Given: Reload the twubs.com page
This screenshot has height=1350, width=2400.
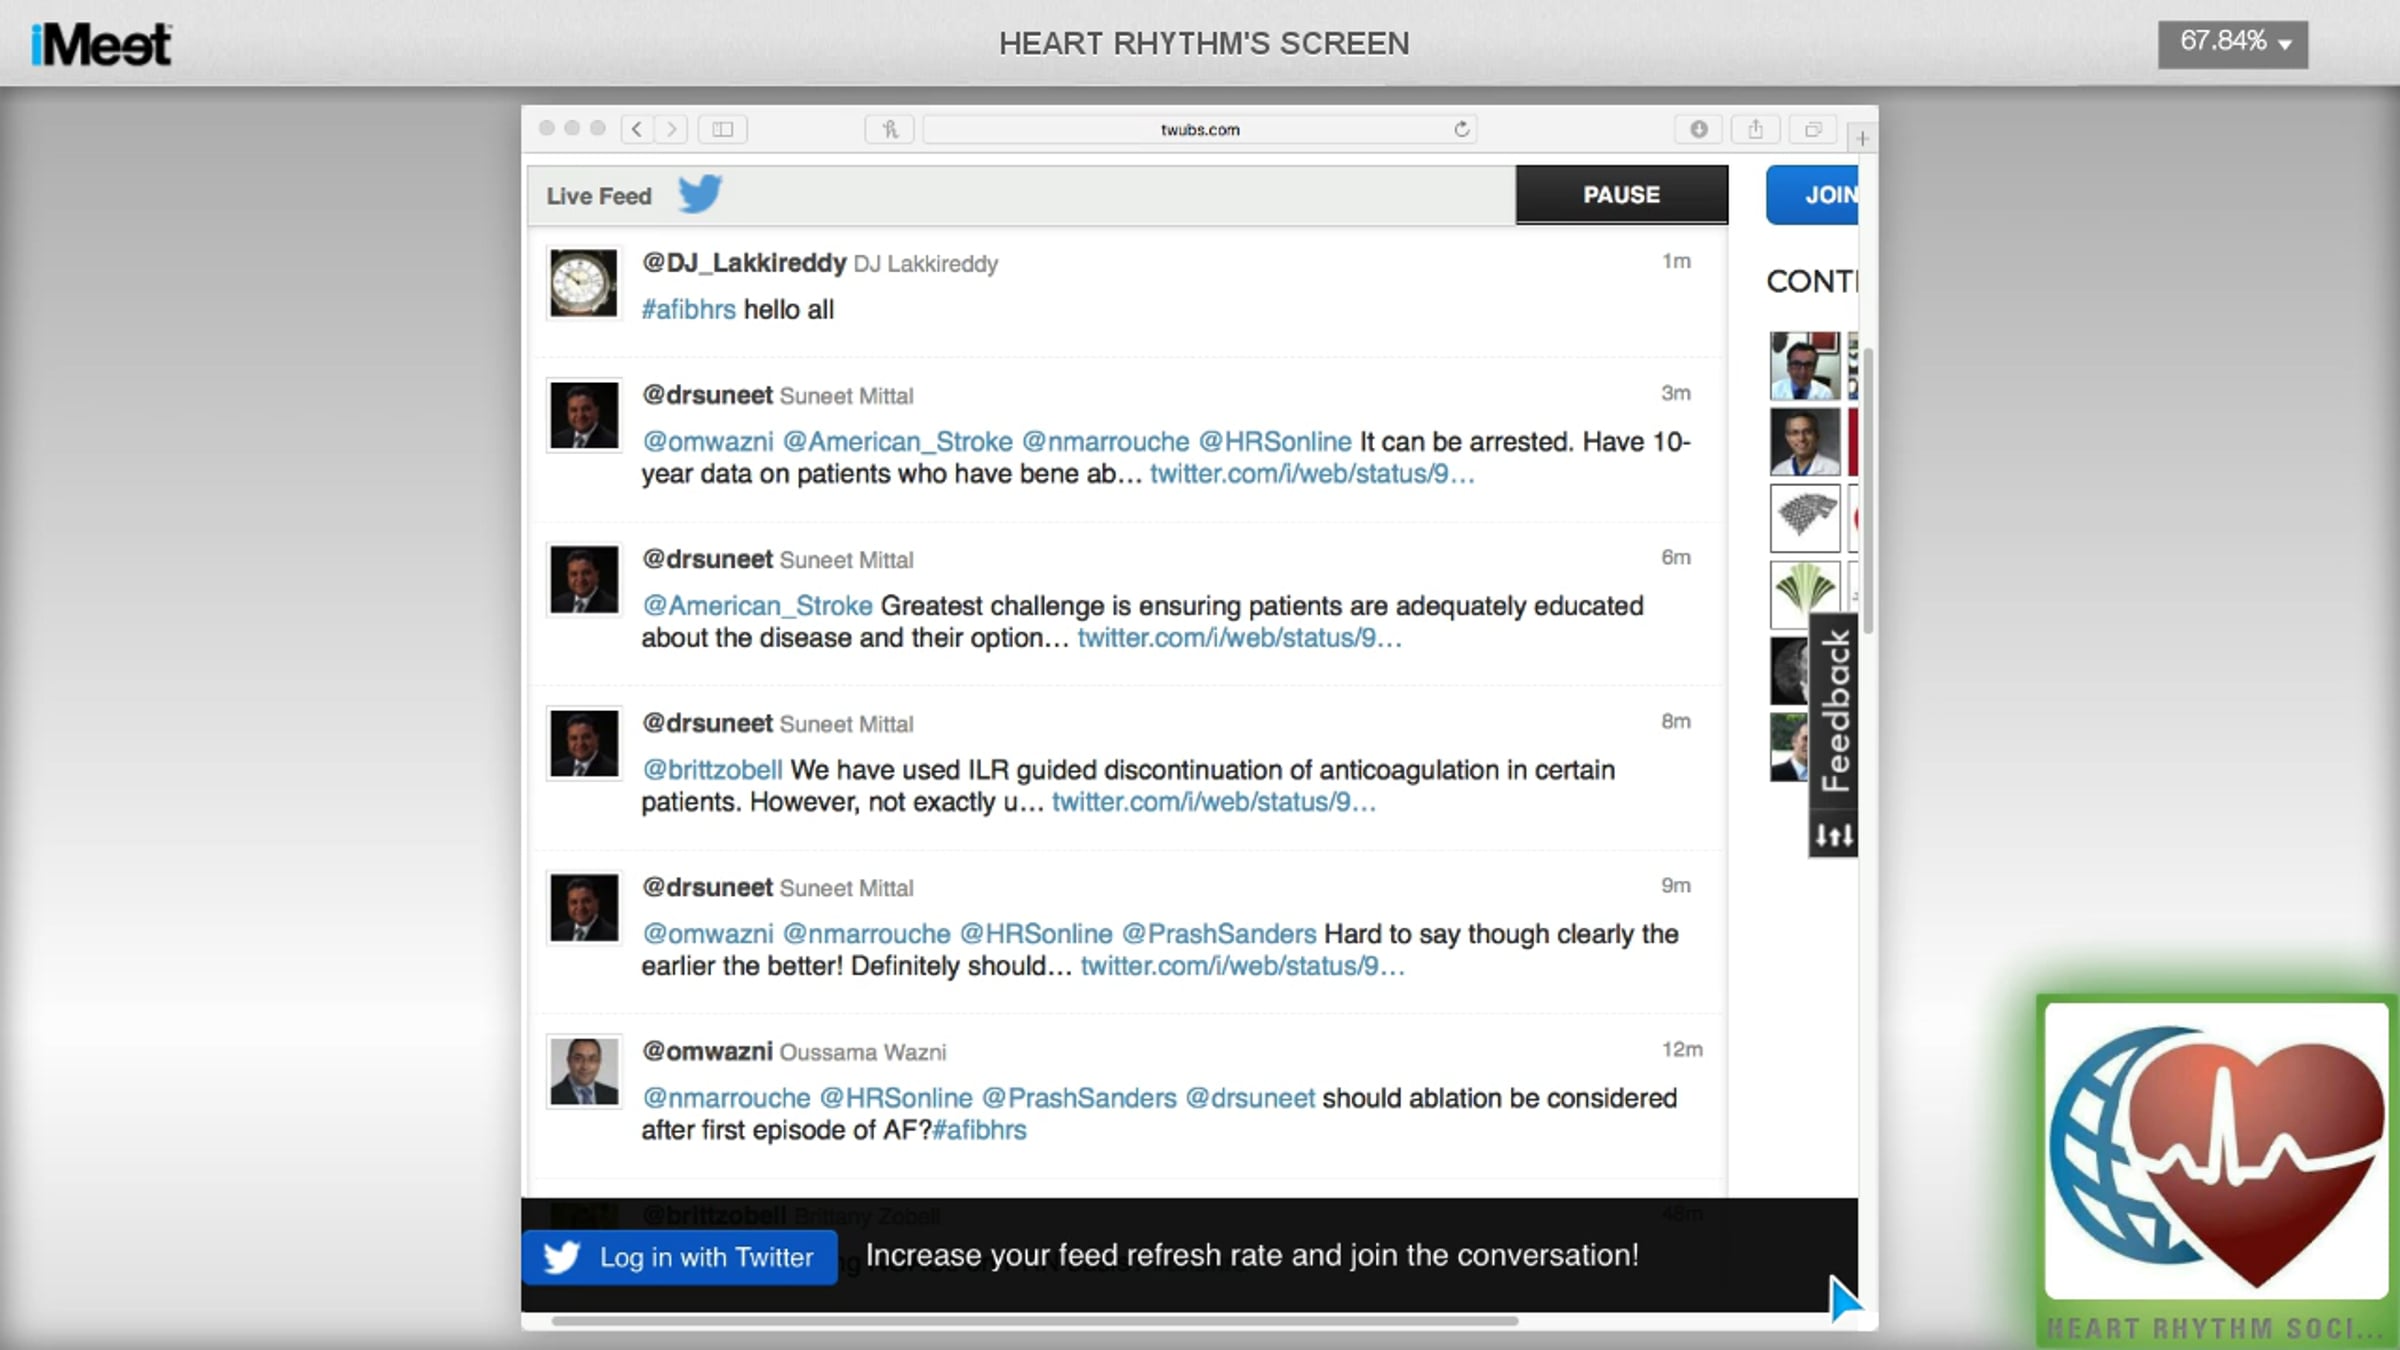Looking at the screenshot, I should pyautogui.click(x=1461, y=129).
